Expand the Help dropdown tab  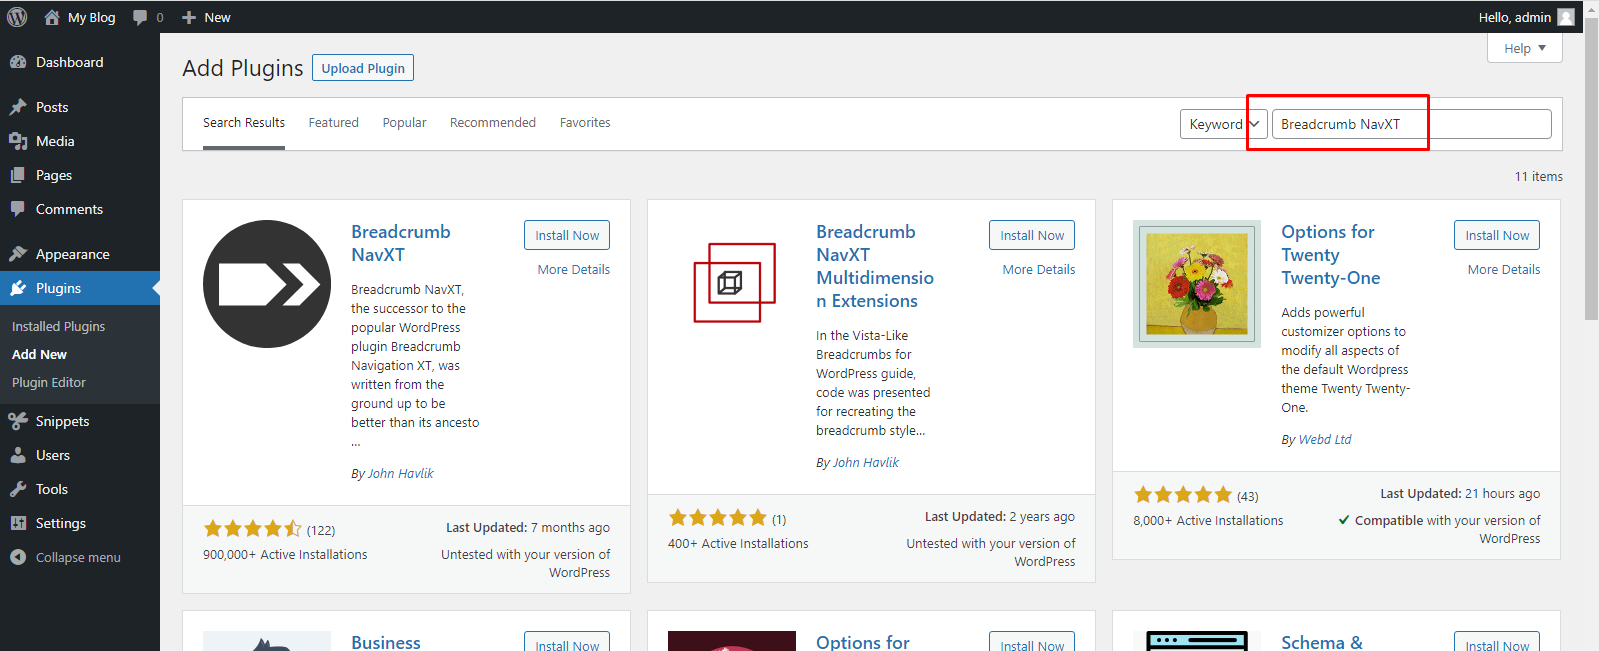[1525, 48]
